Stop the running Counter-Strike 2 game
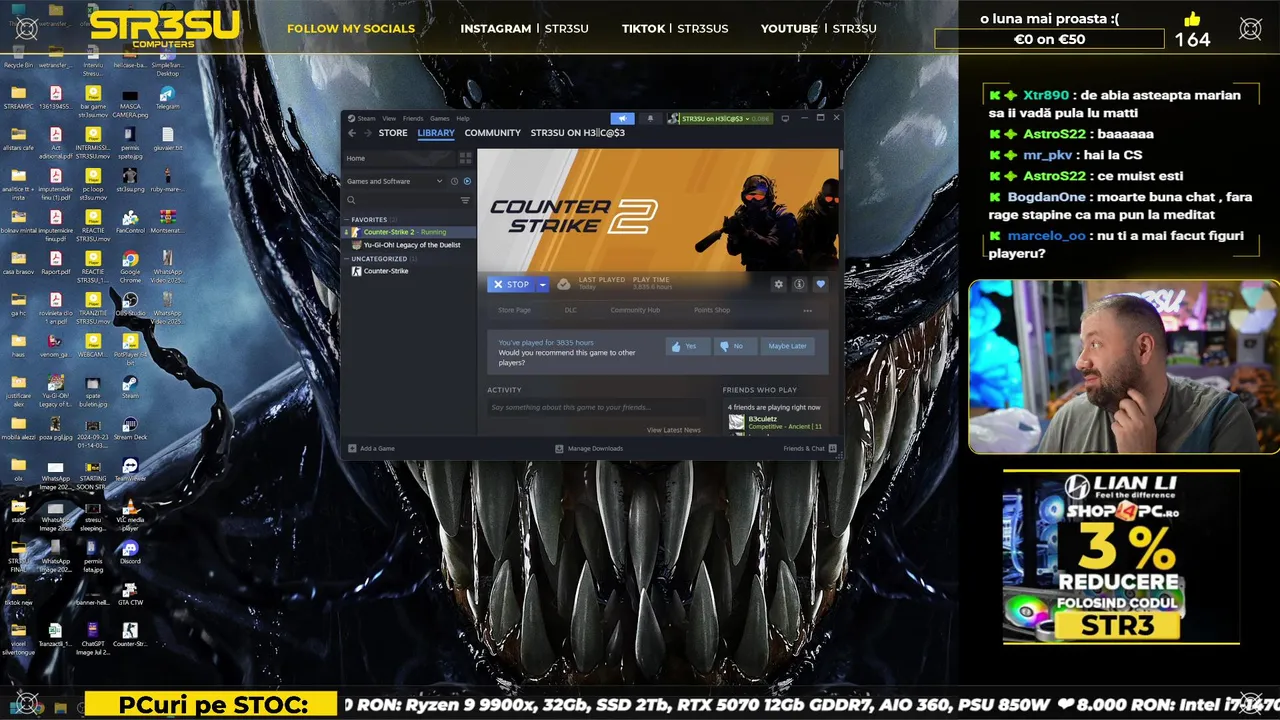The image size is (1280, 720). pos(512,284)
